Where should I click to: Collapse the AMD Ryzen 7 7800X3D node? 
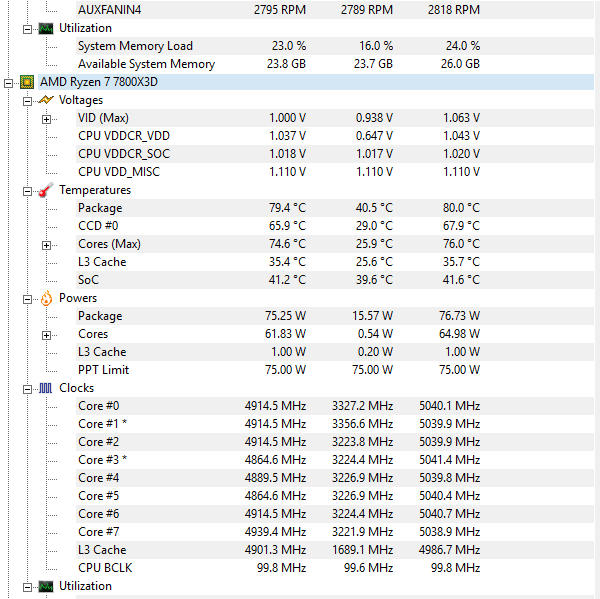coord(8,83)
